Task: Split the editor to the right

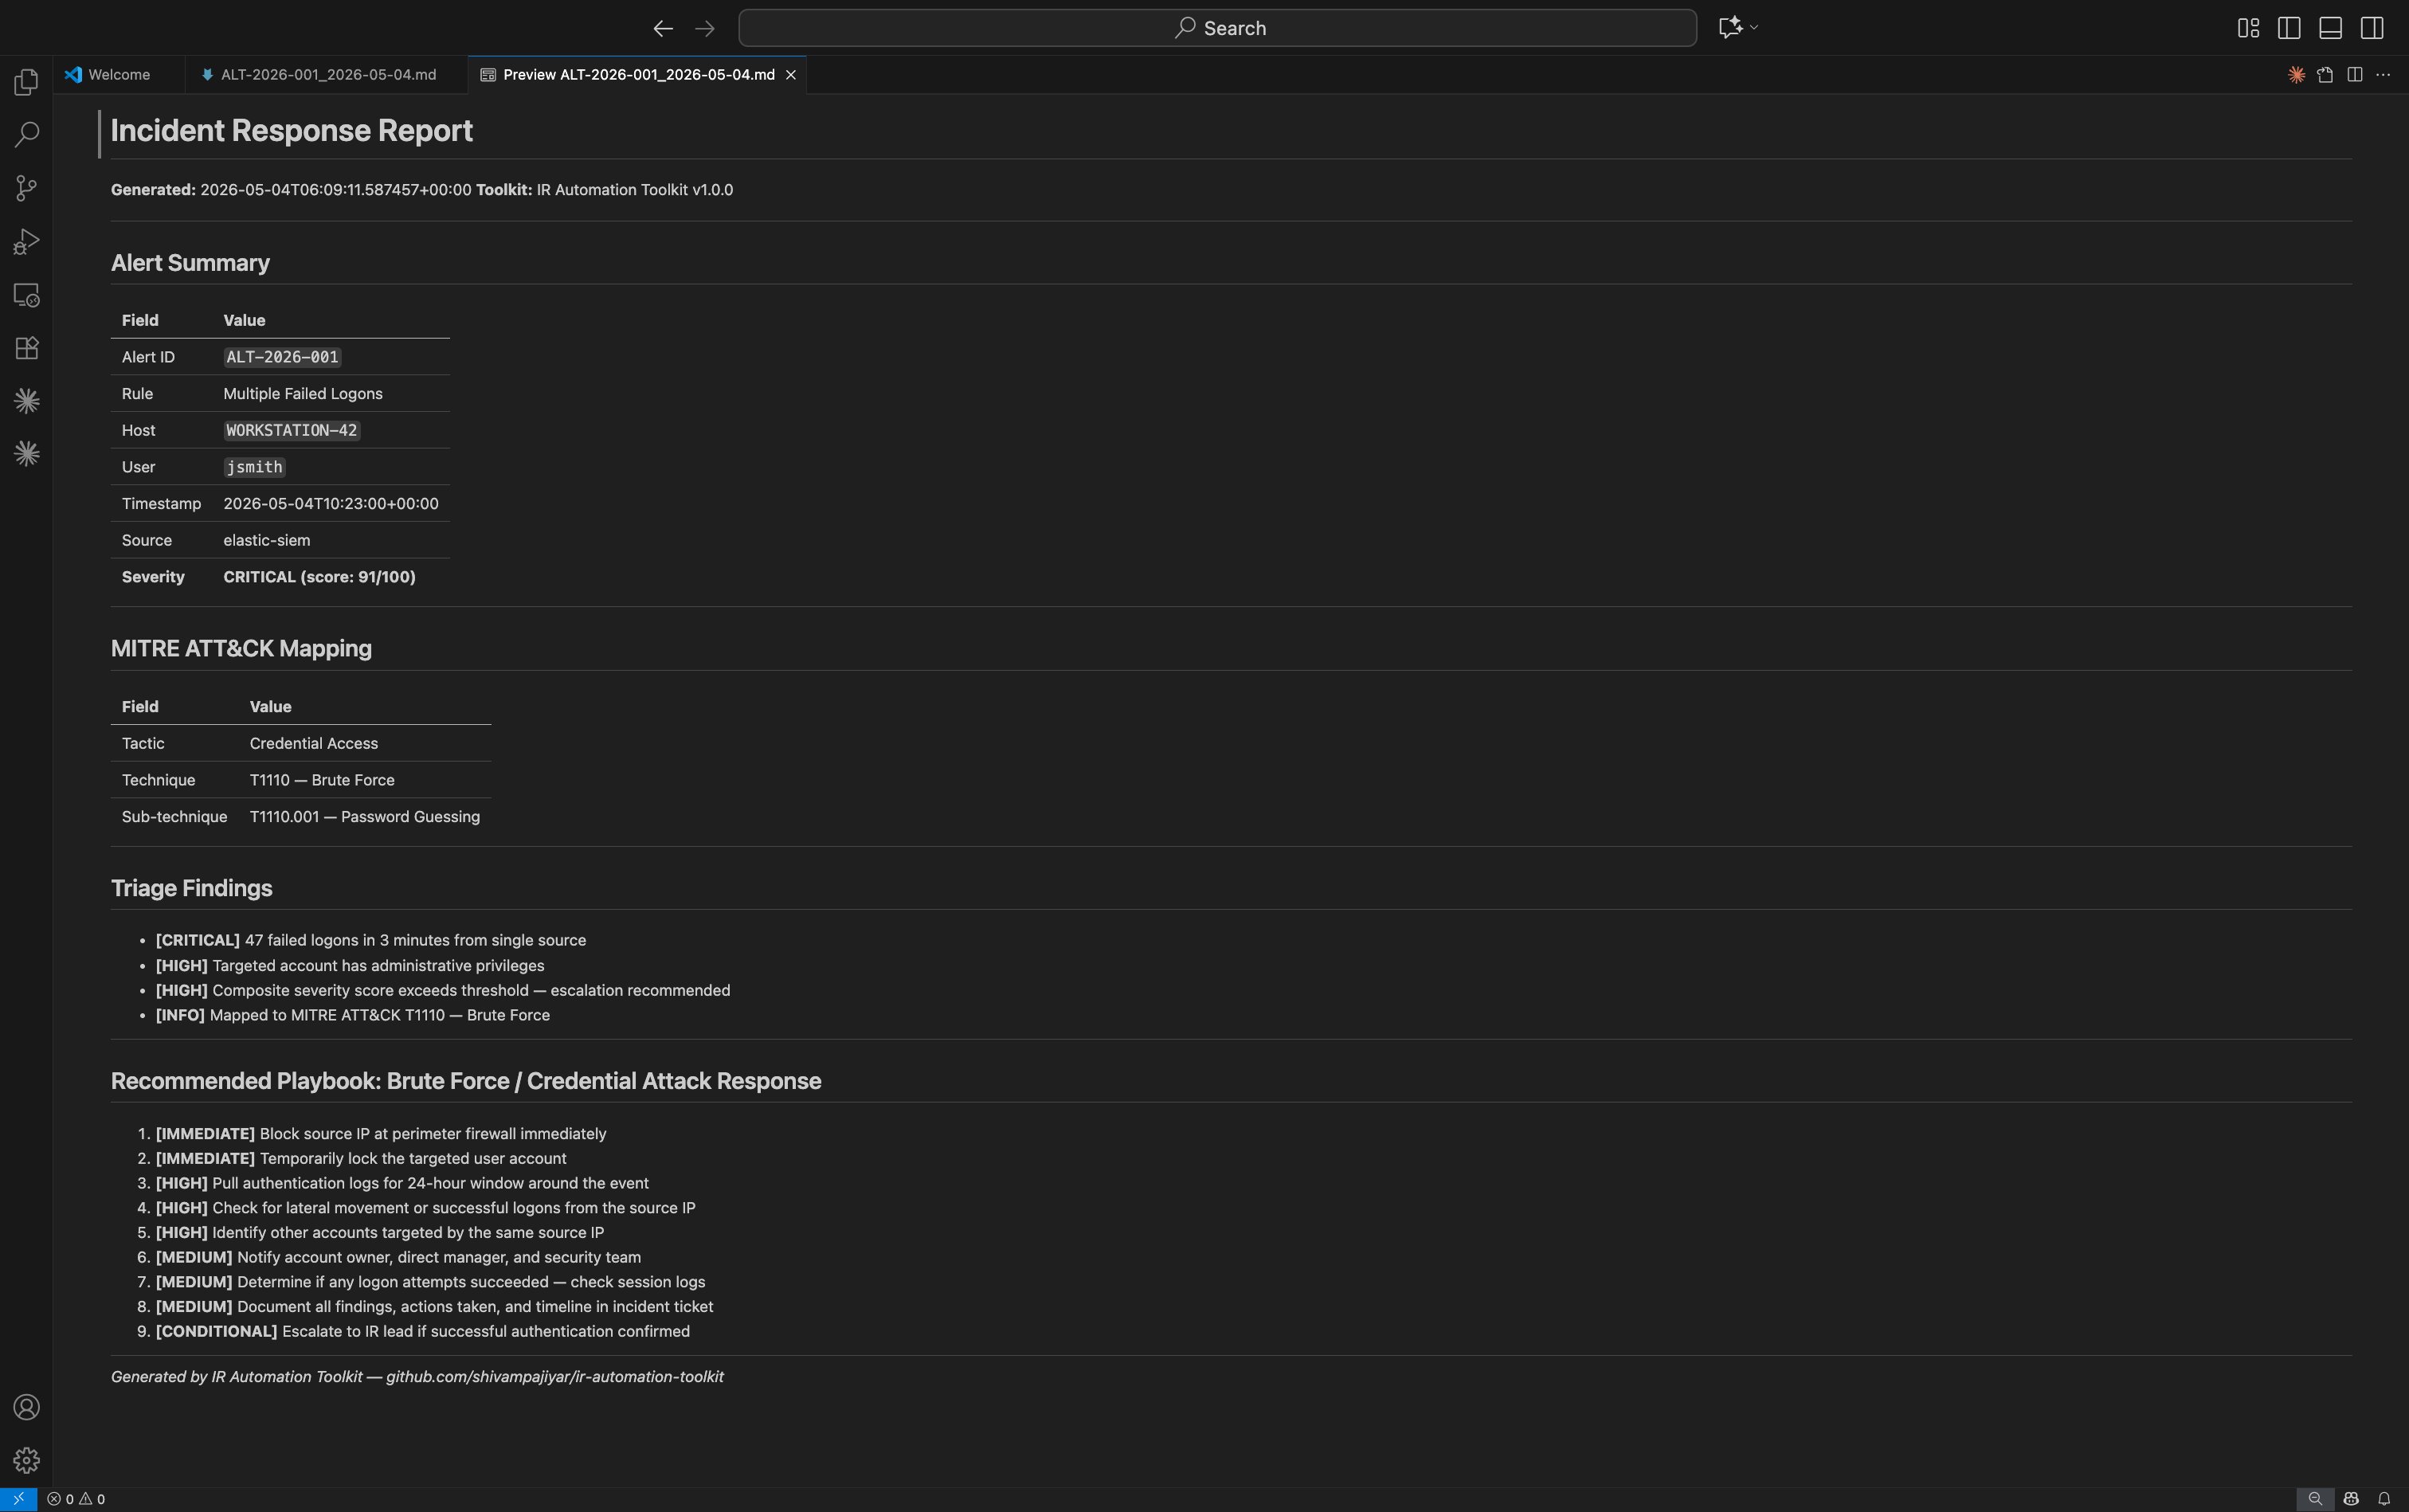Action: 2355,75
